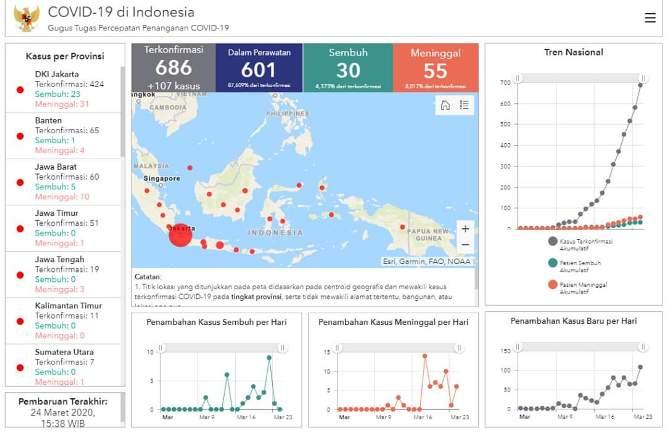
Task: Click right range handle on Kasus Sembuh chart
Action: [283, 347]
